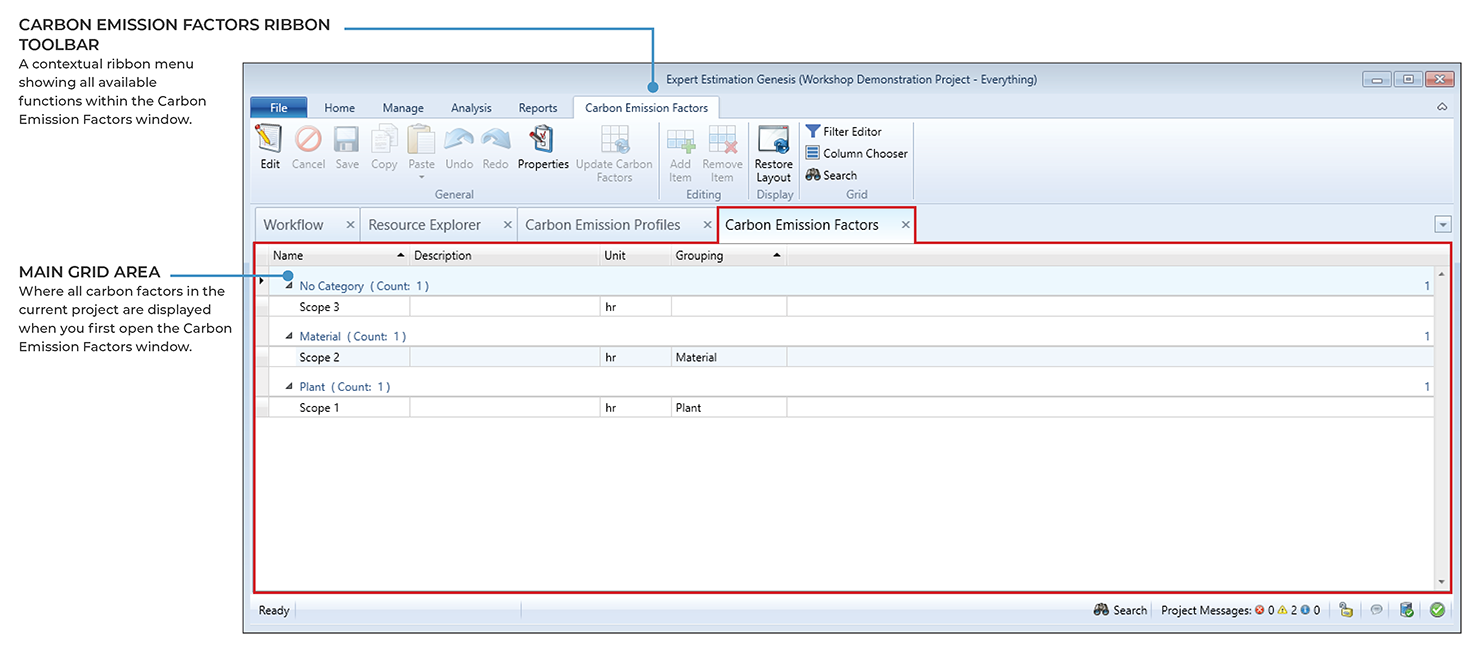
Task: Click the Search binoculars in status bar
Action: tap(1101, 610)
